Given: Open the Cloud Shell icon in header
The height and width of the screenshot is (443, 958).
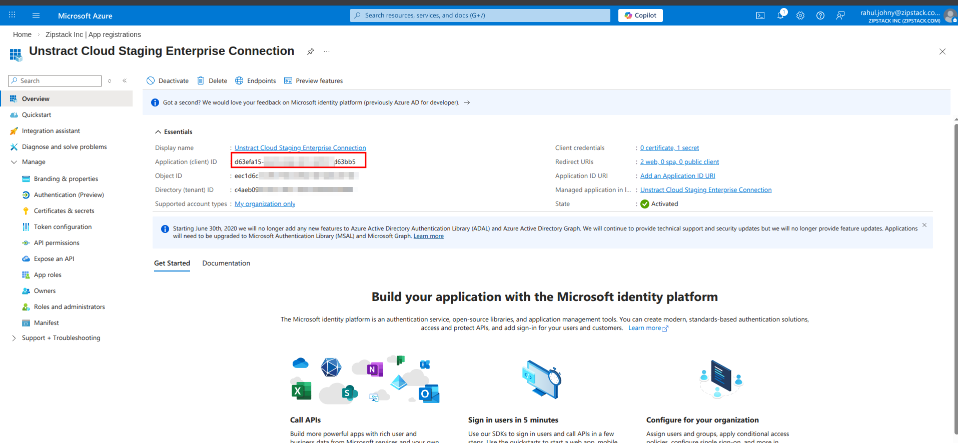Looking at the screenshot, I should [x=760, y=15].
